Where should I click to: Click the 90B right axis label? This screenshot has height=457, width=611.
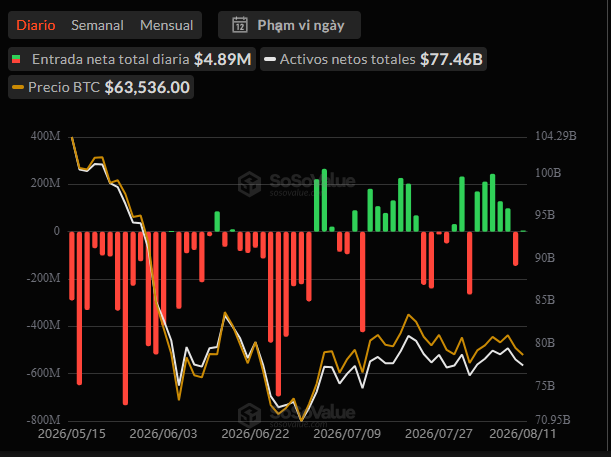[x=545, y=258]
